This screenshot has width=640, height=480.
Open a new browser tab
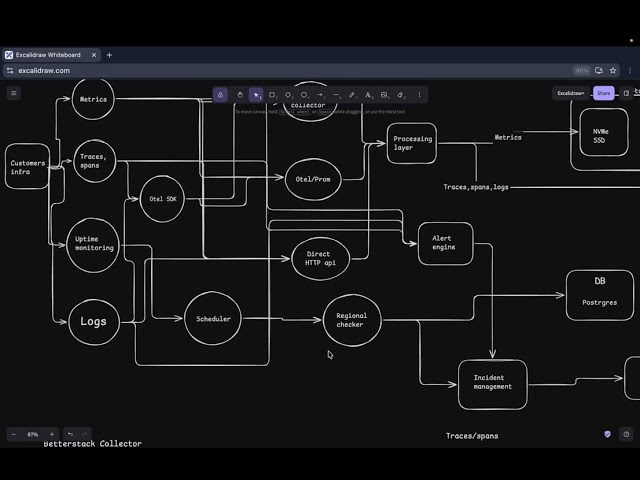tap(109, 55)
